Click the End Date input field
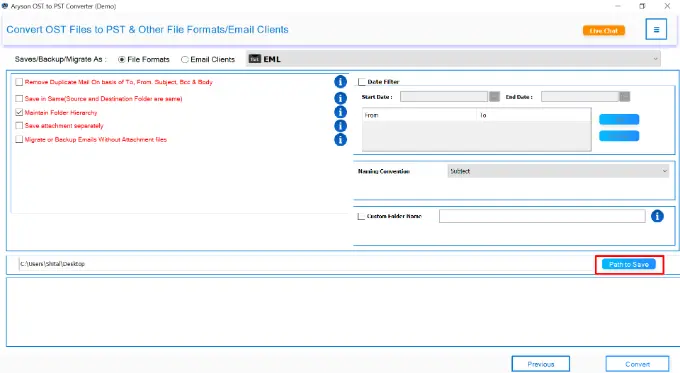 580,97
